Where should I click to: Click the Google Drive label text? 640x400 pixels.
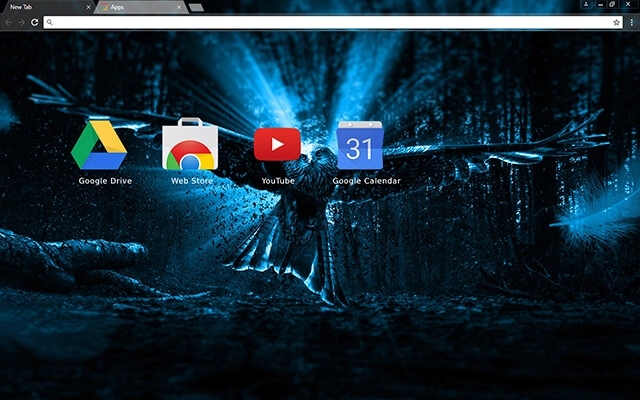105,181
